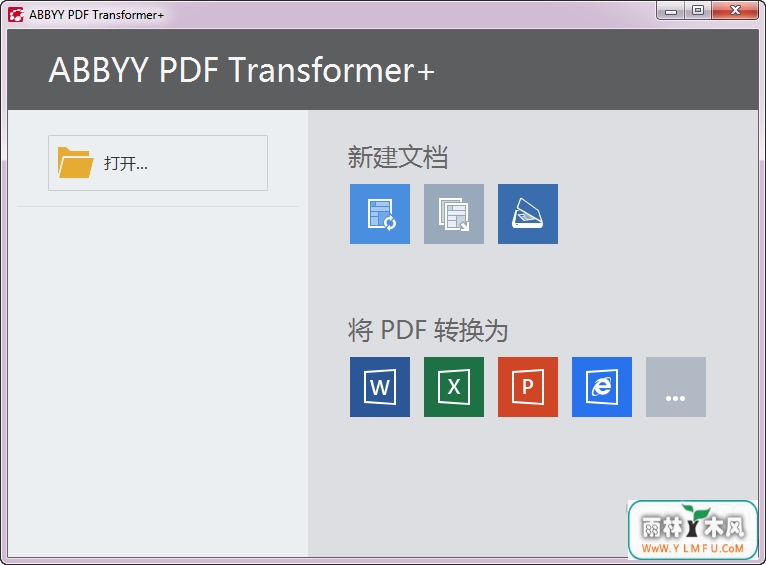Create new document from scanner icon

(x=528, y=214)
